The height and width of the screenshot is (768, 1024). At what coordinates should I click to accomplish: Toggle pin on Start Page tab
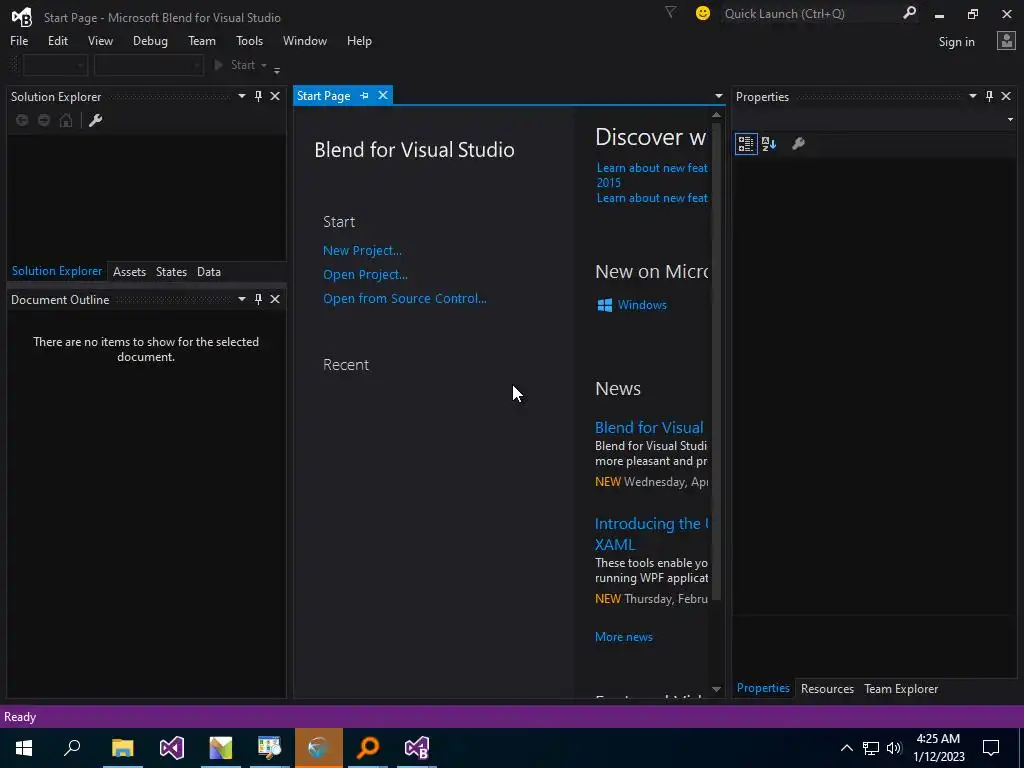[364, 95]
